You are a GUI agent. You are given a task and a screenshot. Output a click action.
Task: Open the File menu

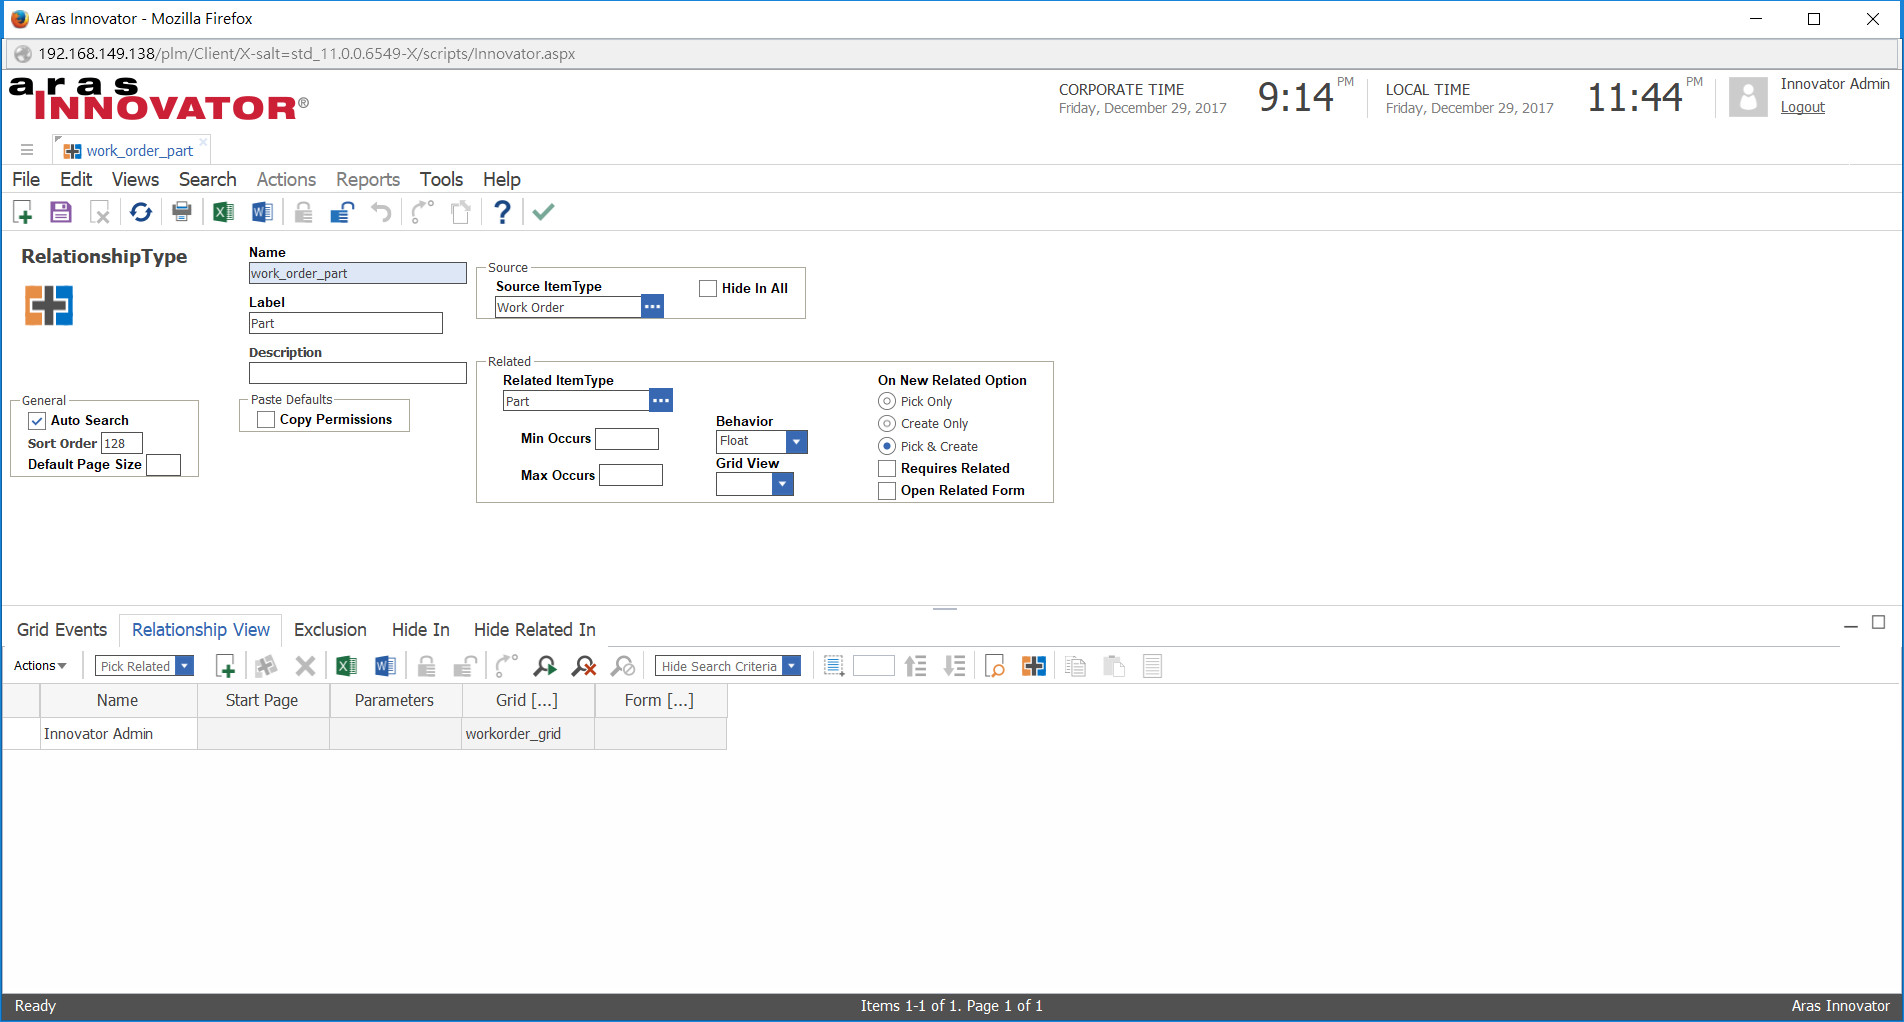[26, 179]
